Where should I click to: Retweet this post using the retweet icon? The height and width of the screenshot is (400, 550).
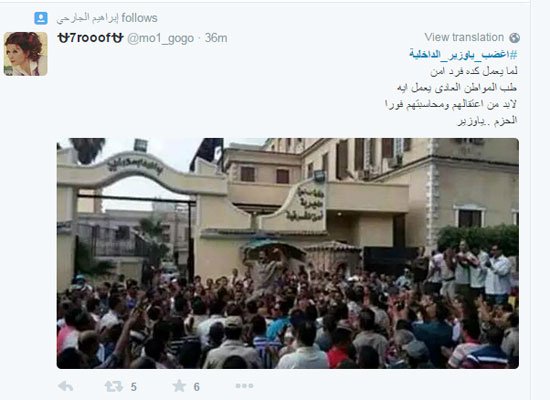(114, 386)
